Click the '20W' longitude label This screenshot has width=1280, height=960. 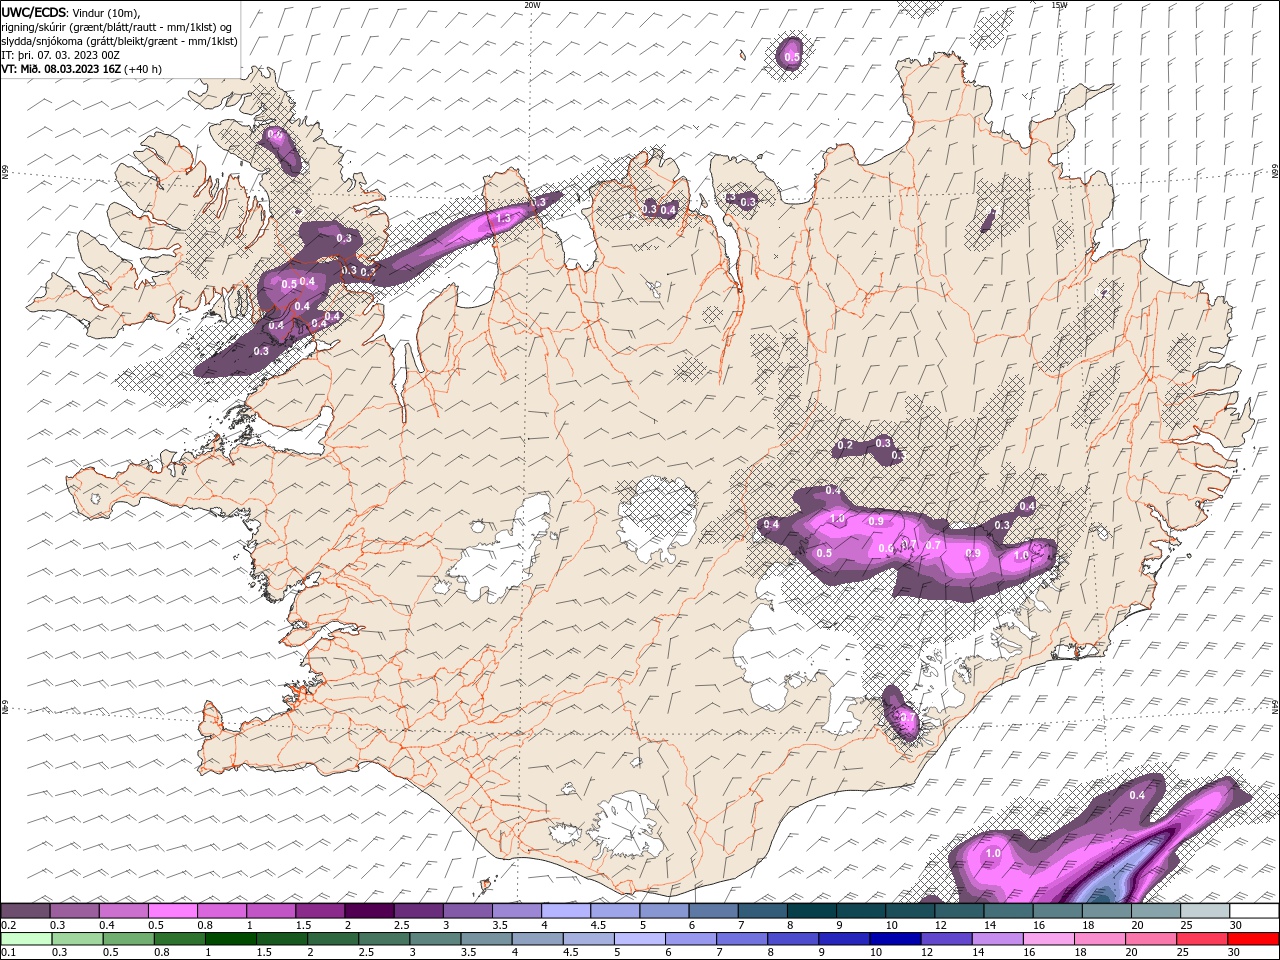tap(532, 5)
